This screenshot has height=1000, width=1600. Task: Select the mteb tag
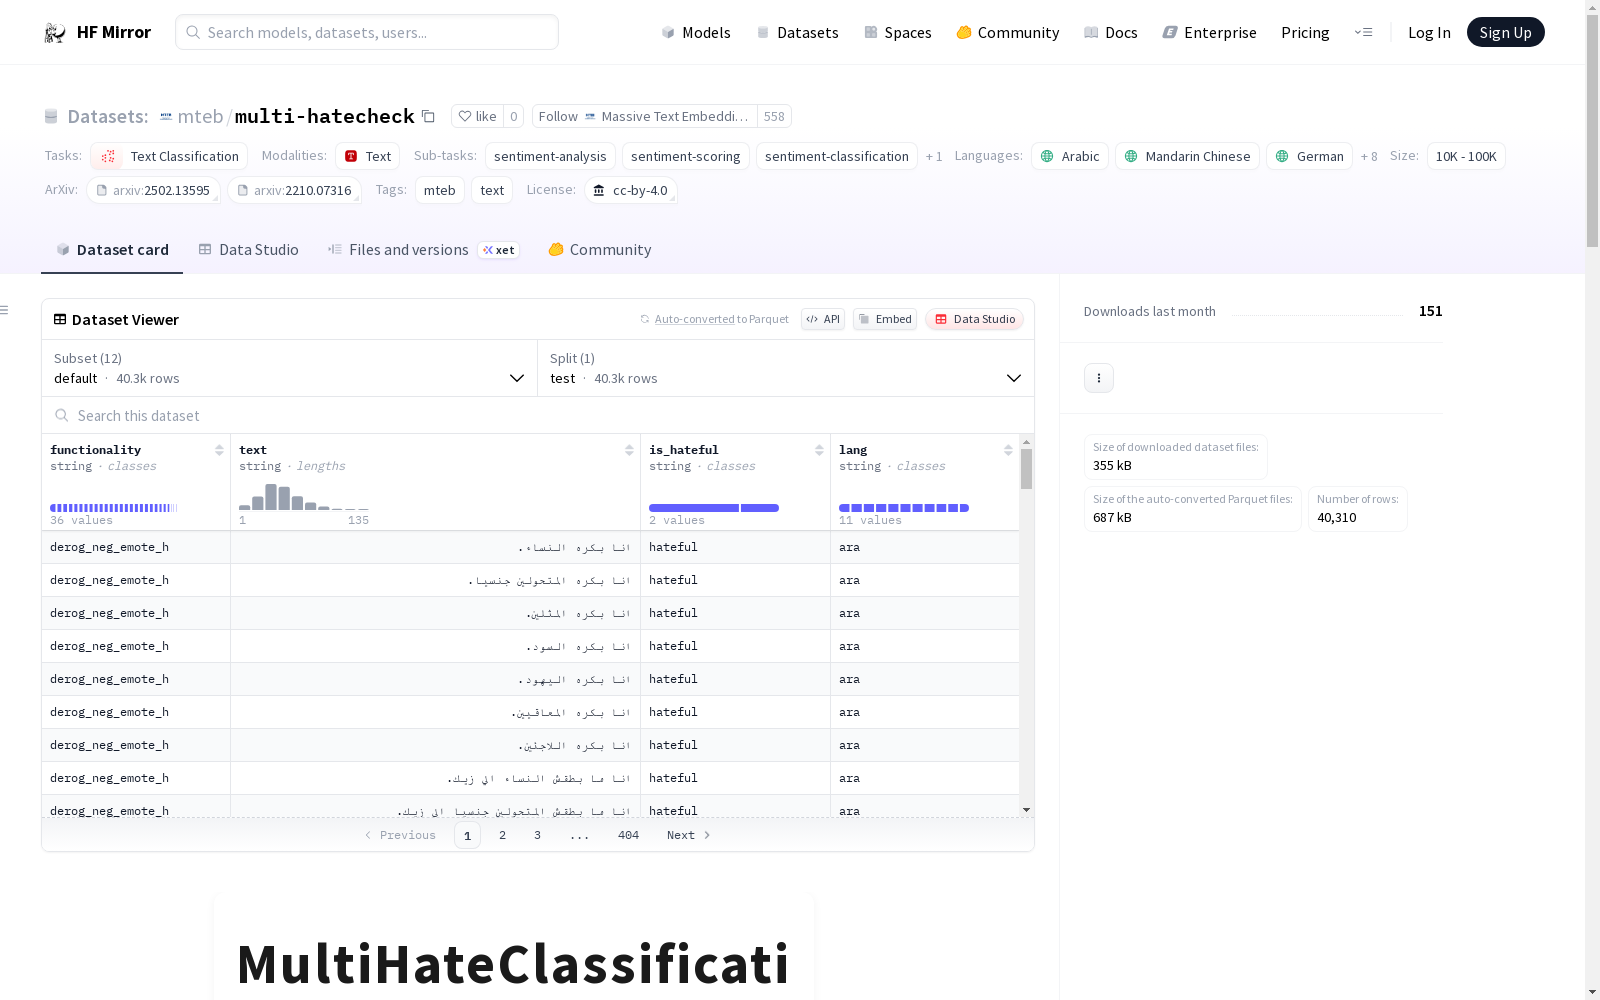pos(440,190)
